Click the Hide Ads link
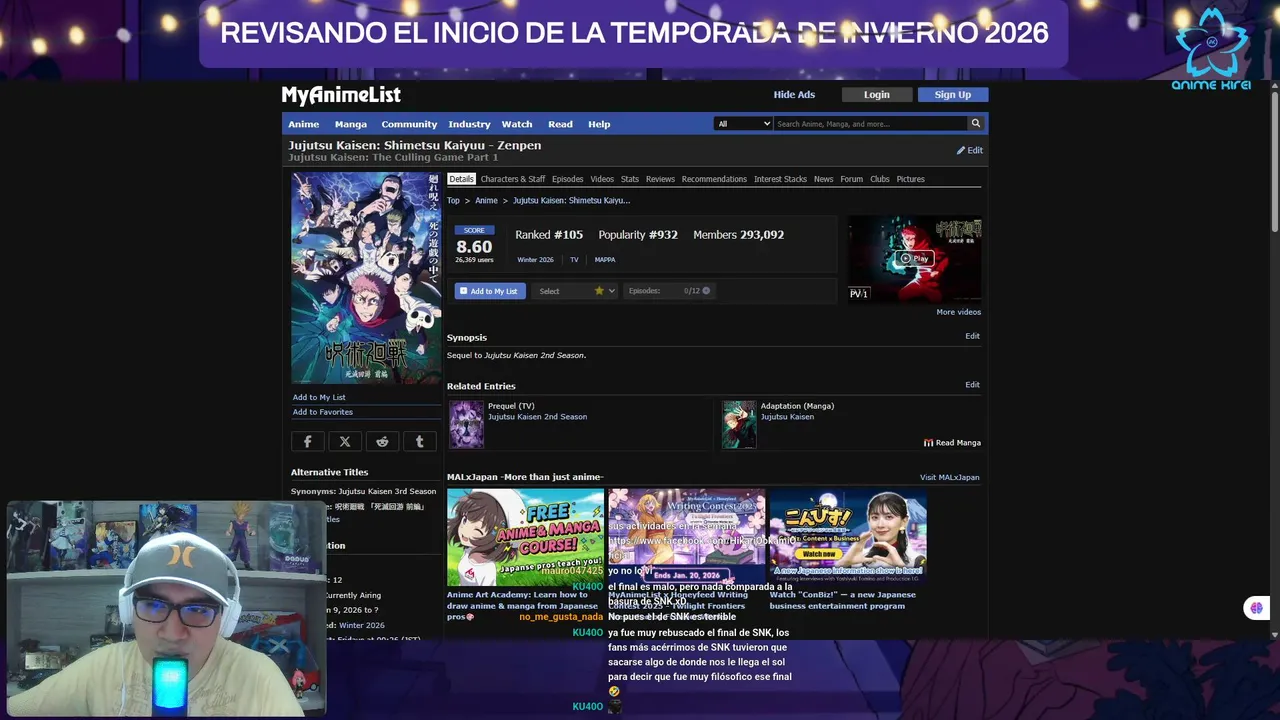The height and width of the screenshot is (720, 1280). tap(794, 95)
